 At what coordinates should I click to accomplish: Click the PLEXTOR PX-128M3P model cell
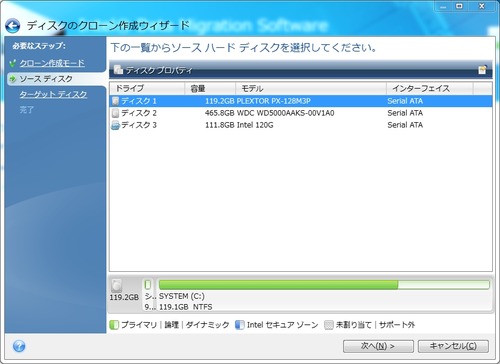coord(273,101)
